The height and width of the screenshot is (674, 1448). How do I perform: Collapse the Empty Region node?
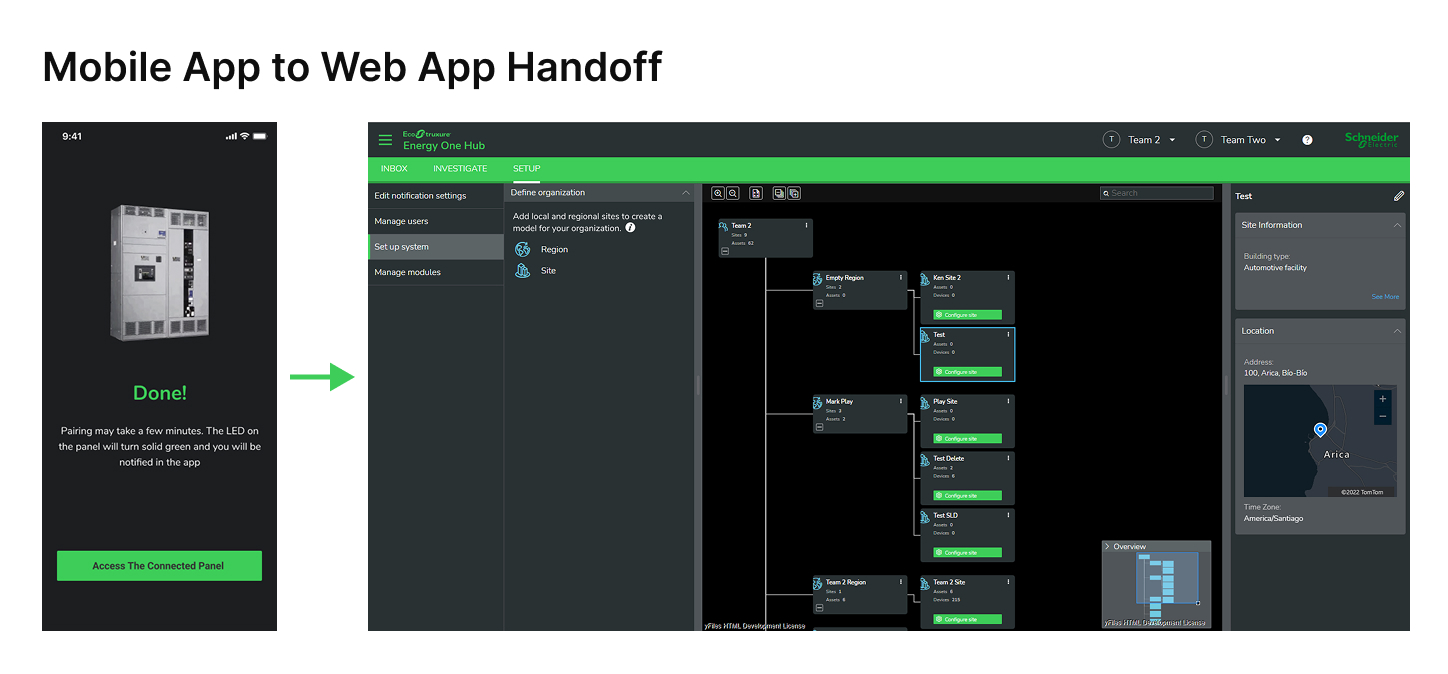[x=819, y=303]
